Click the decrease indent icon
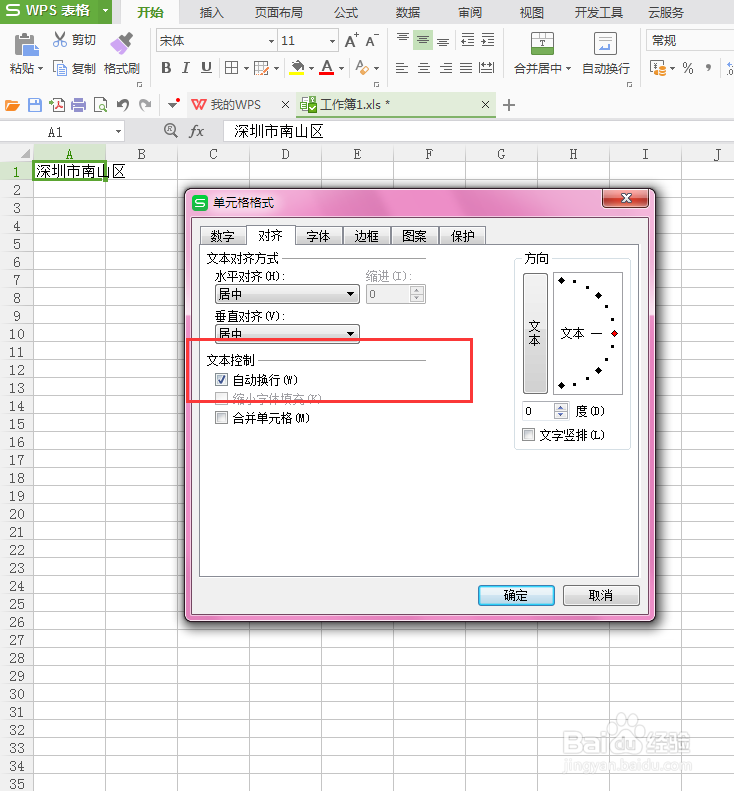 468,40
